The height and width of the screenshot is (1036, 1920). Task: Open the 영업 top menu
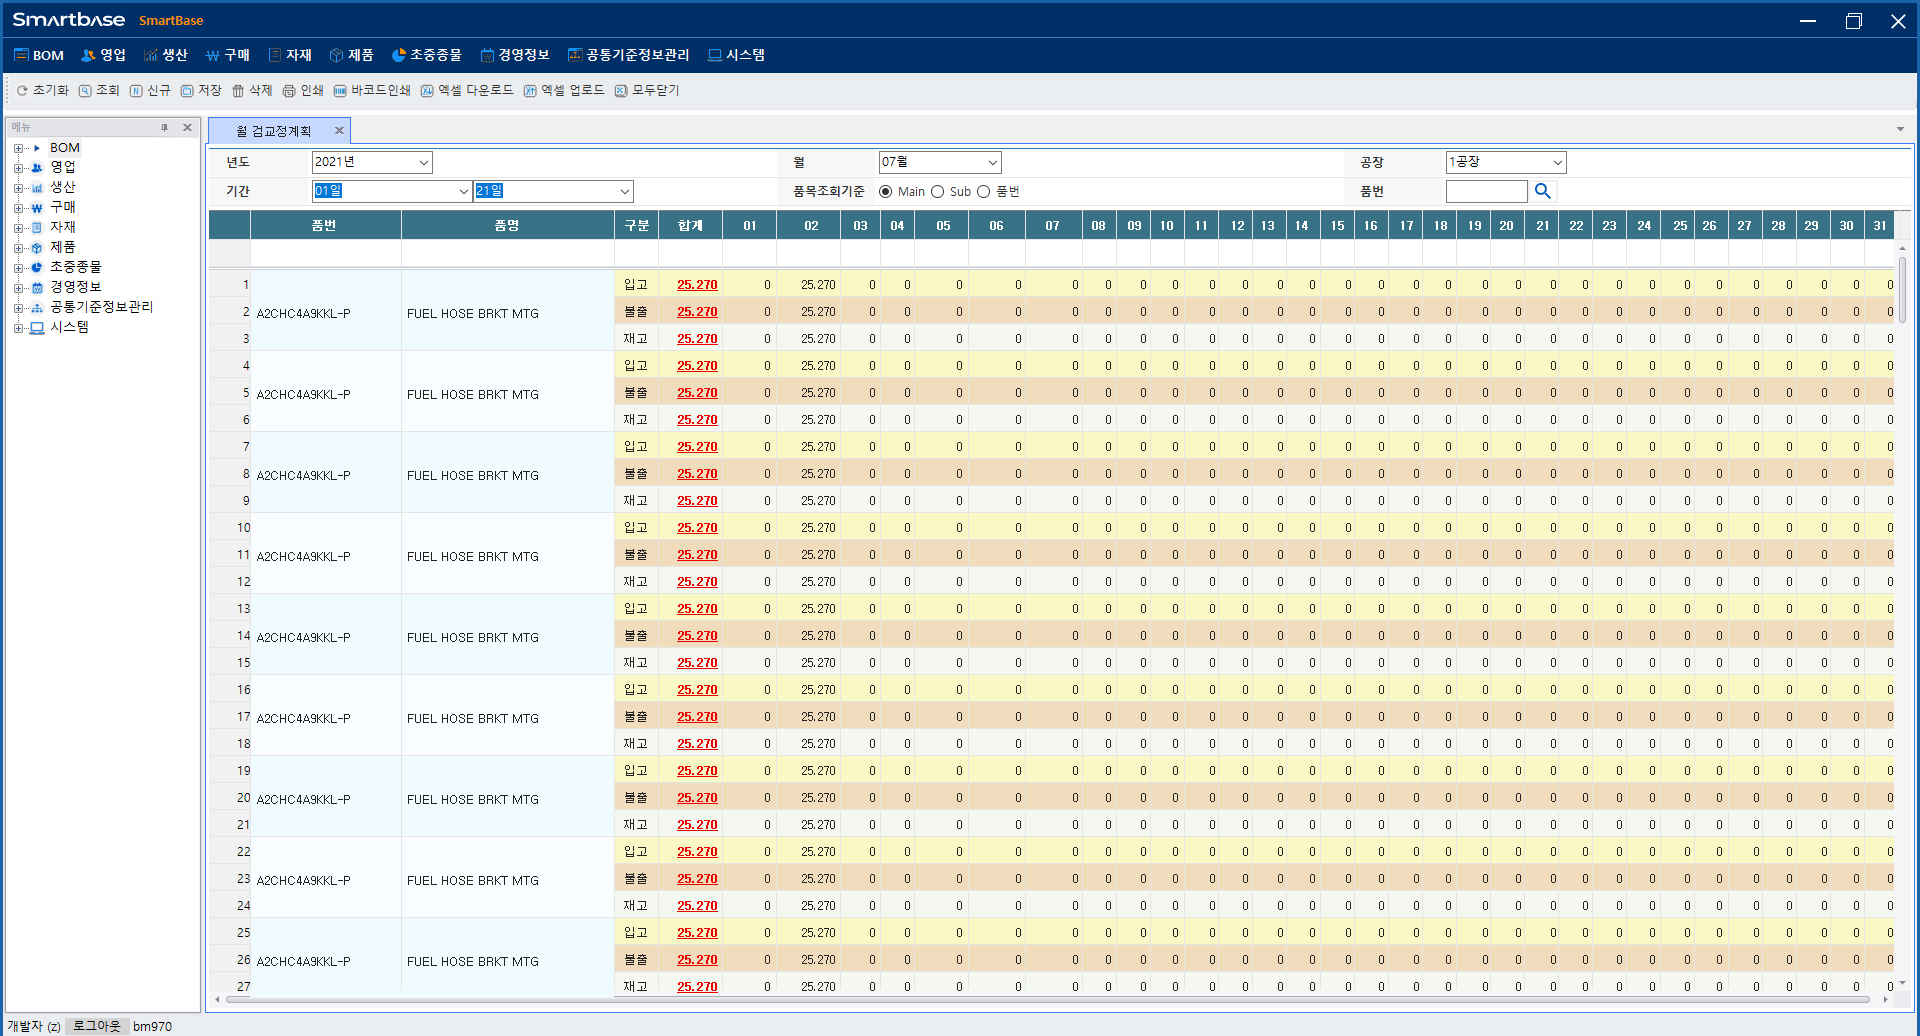[103, 55]
